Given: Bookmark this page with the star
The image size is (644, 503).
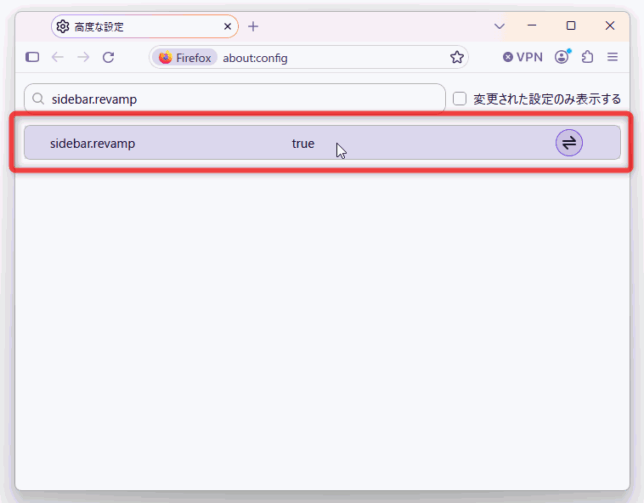Looking at the screenshot, I should [x=457, y=57].
